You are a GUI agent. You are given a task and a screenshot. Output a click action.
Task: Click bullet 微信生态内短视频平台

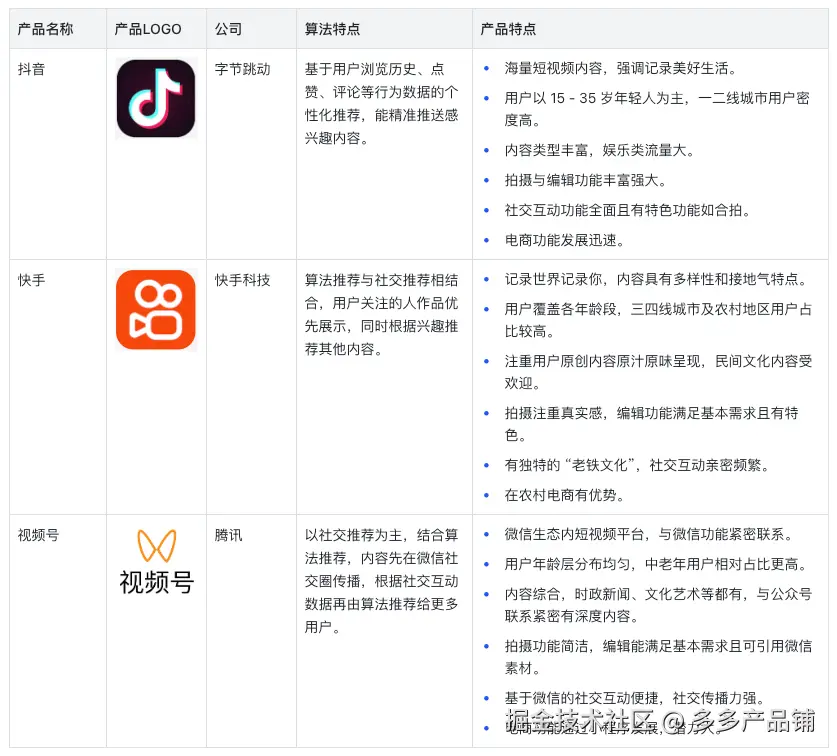(650, 534)
